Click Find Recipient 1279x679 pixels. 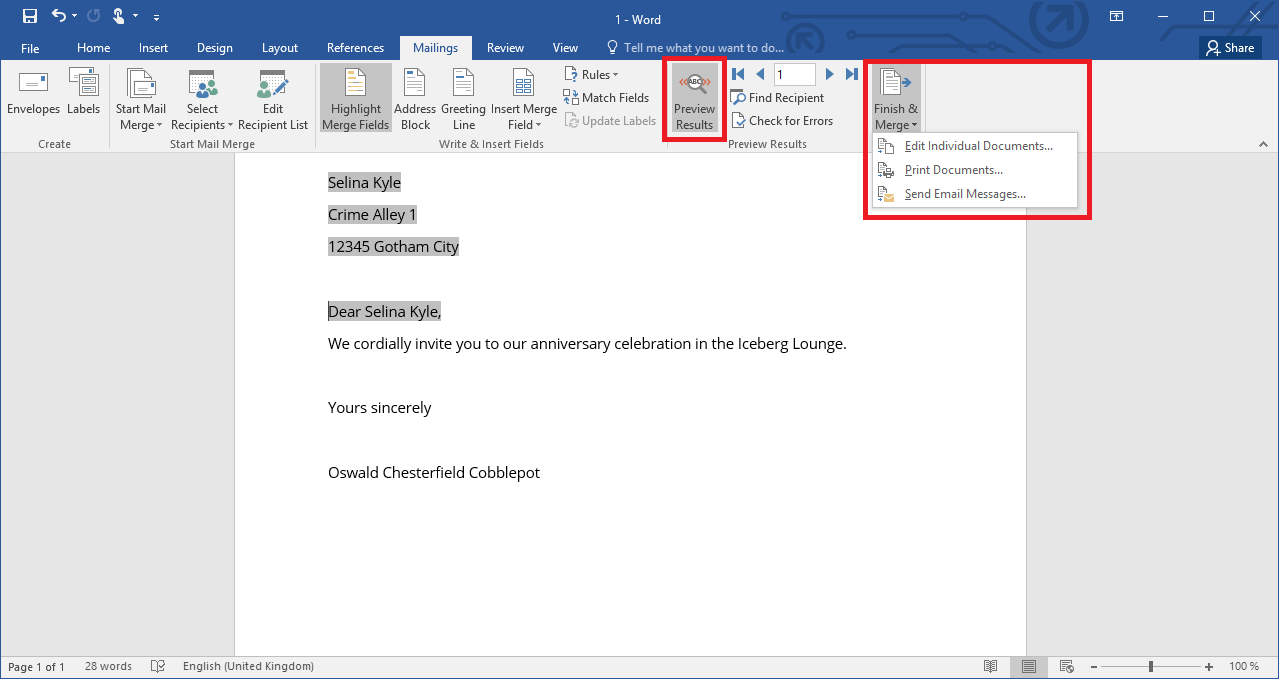click(x=778, y=98)
